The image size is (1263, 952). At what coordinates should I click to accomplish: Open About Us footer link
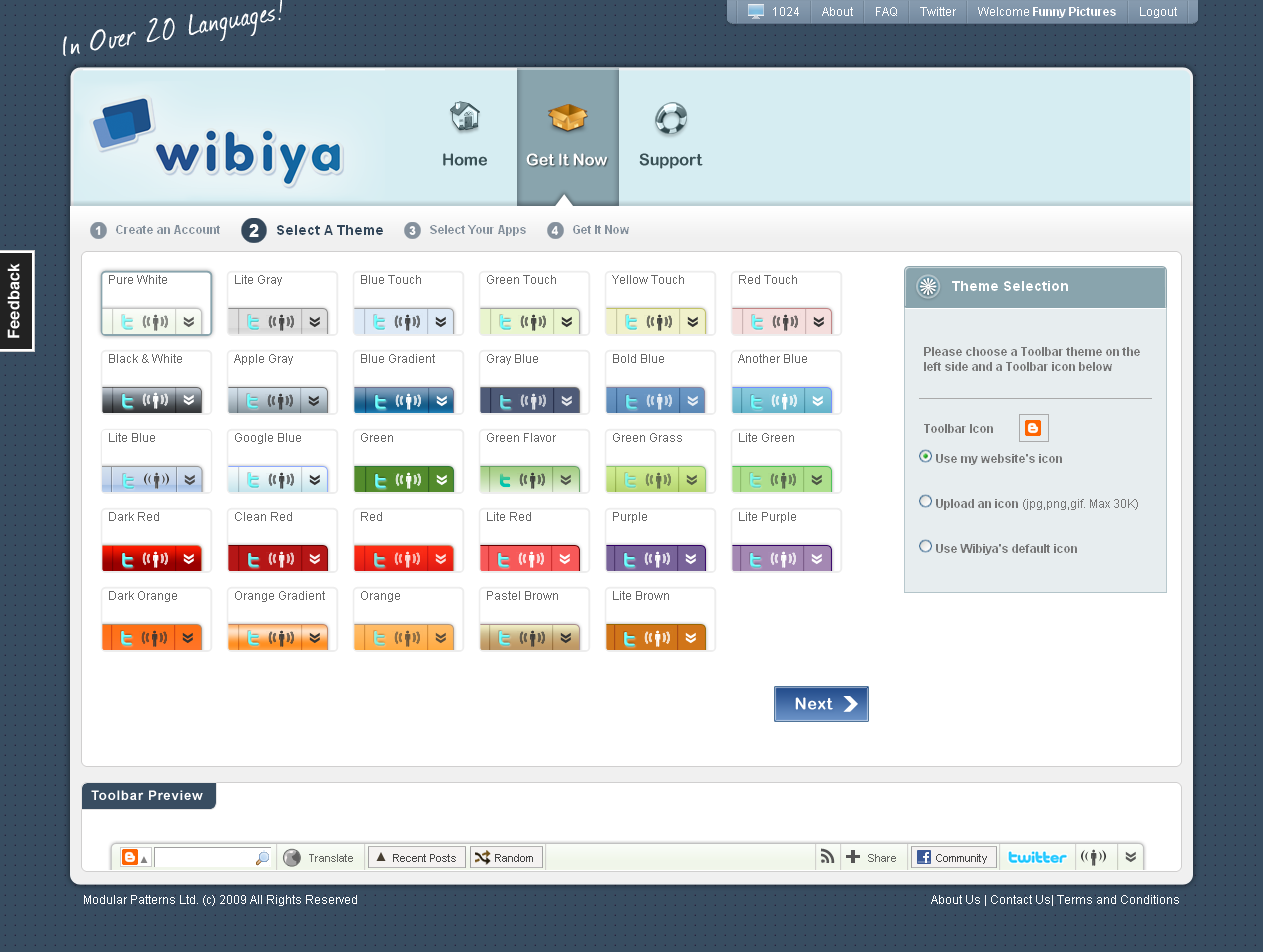point(955,900)
